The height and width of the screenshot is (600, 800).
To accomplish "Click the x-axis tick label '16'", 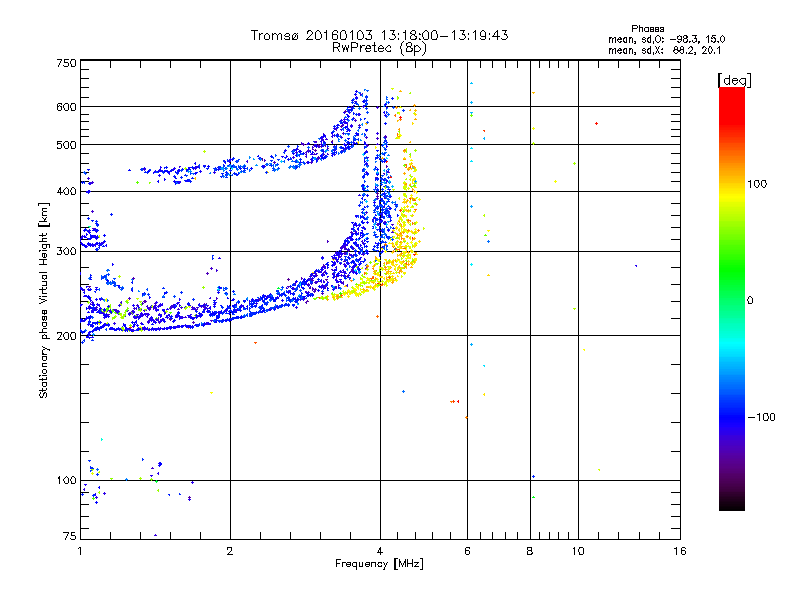I will coord(680,551).
